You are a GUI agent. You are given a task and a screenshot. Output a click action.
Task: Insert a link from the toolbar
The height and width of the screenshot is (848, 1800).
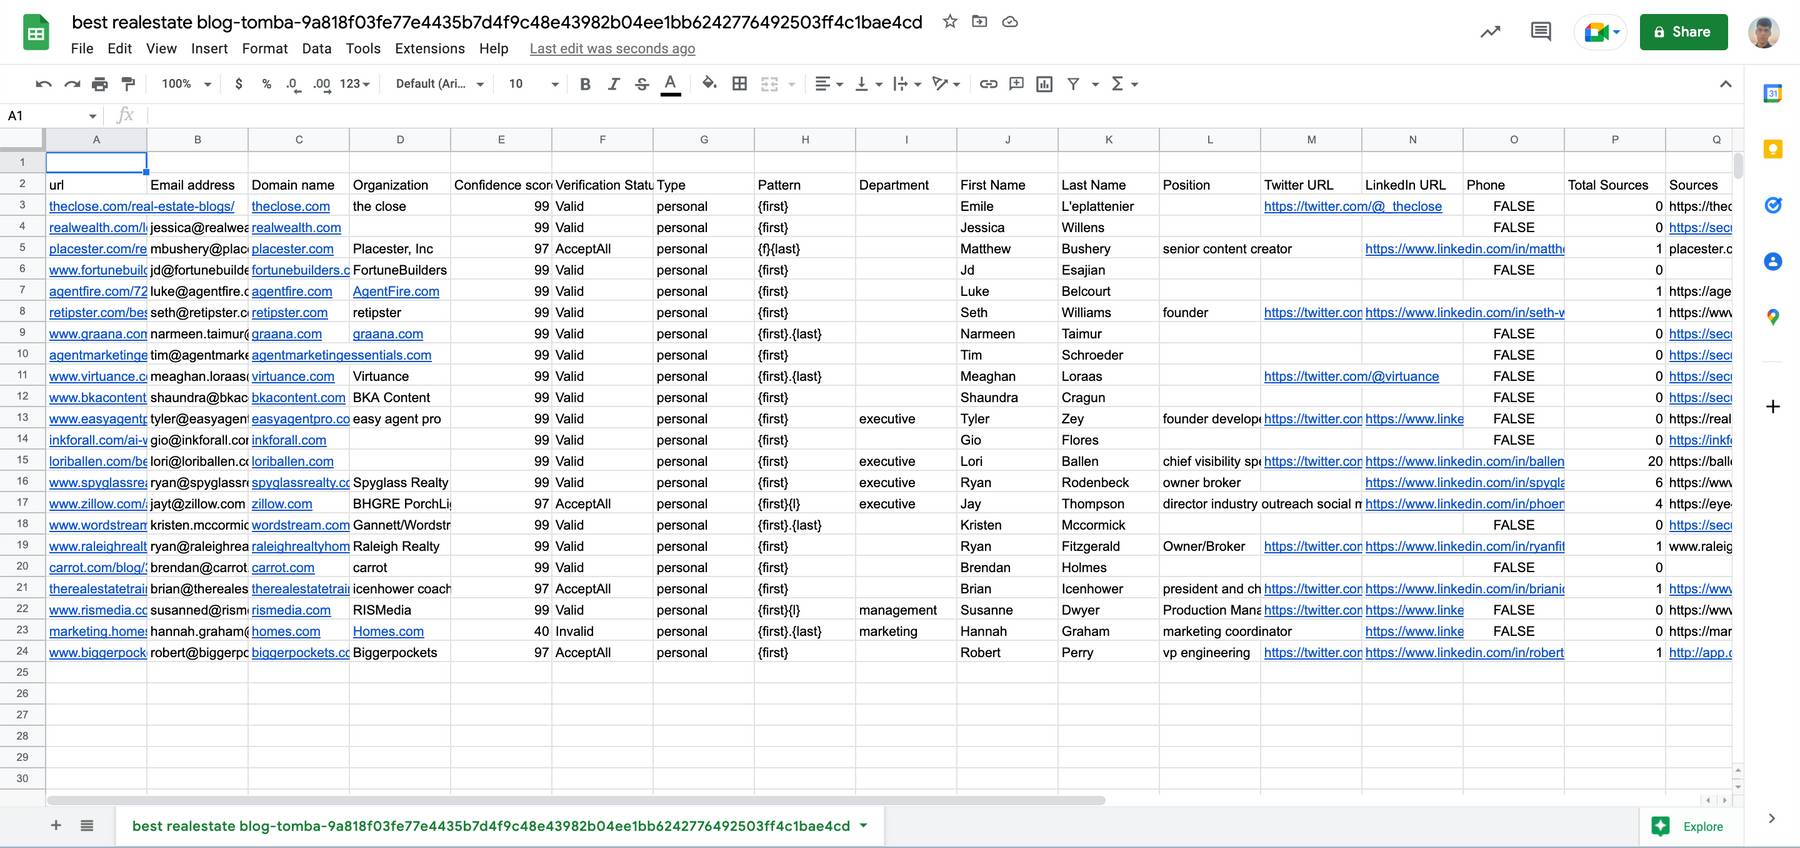(x=988, y=84)
